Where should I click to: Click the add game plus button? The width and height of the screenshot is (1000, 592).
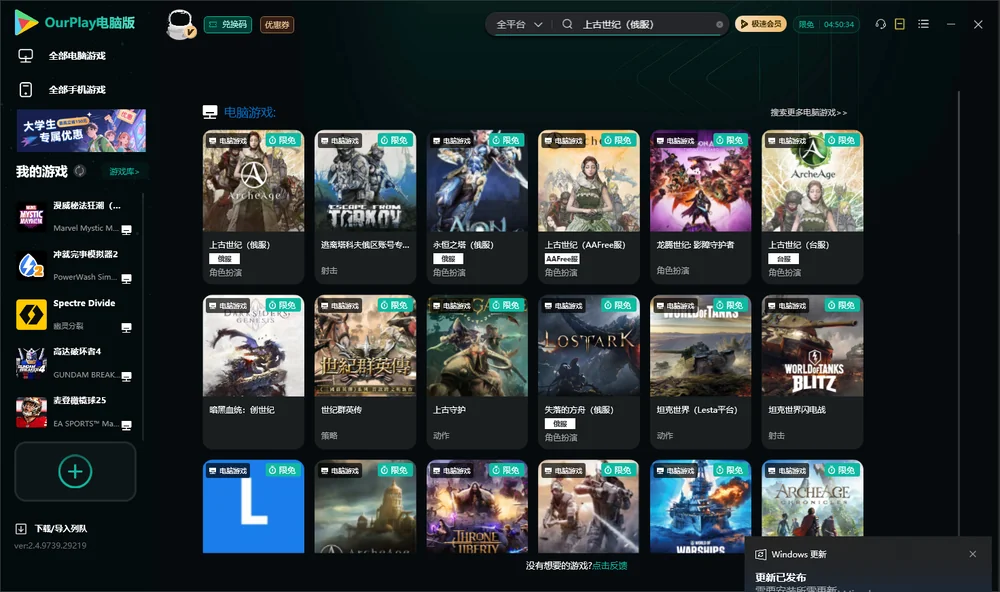coord(75,471)
